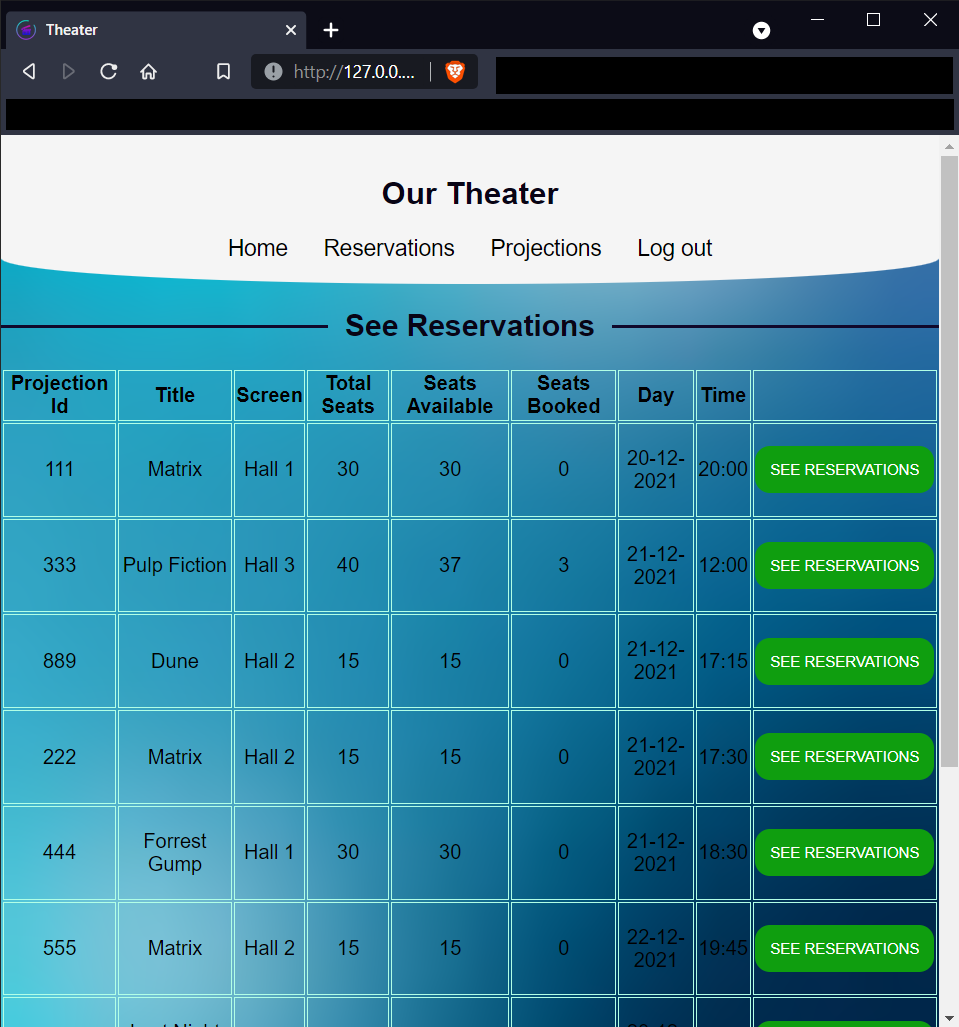This screenshot has width=959, height=1027.
Task: Click projection id 222 cell
Action: [x=60, y=756]
